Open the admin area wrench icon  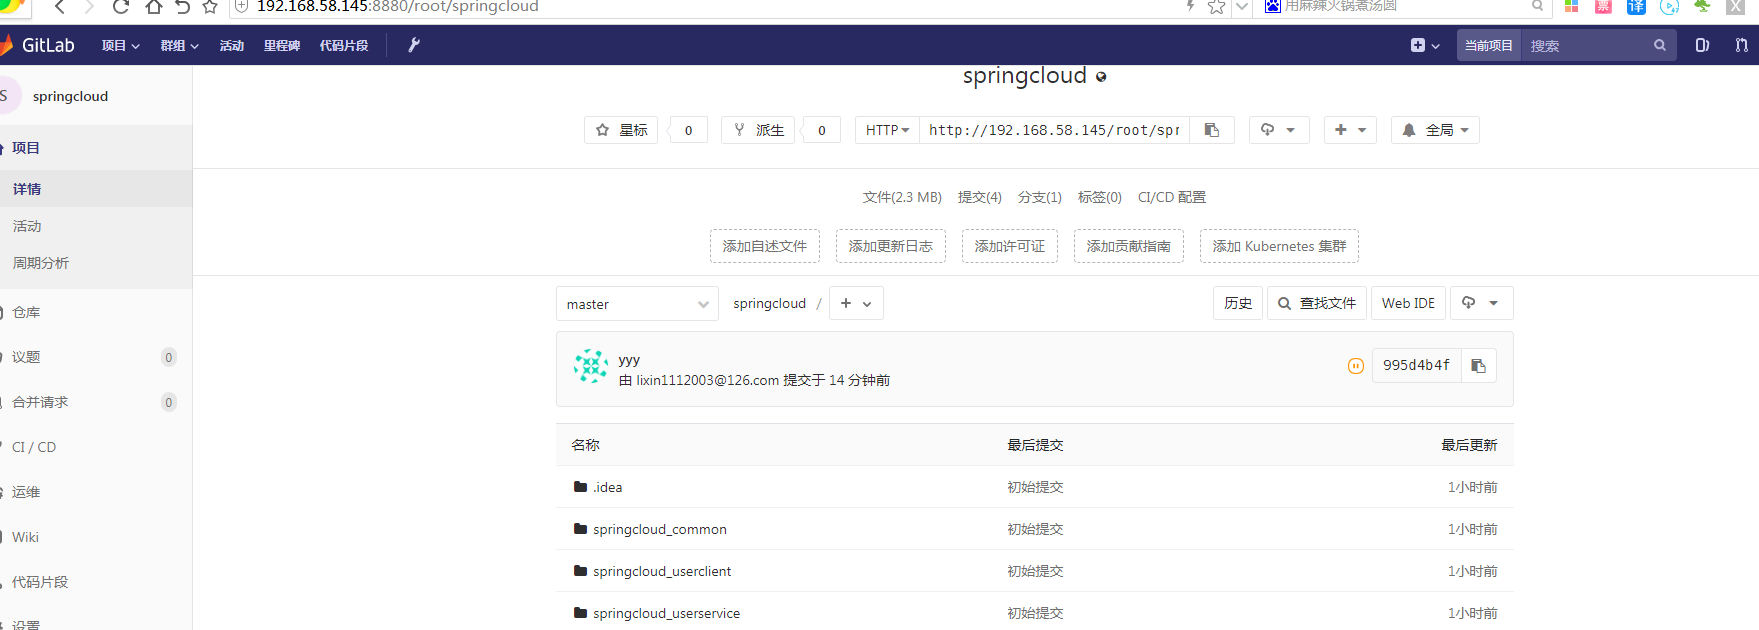[x=413, y=45]
